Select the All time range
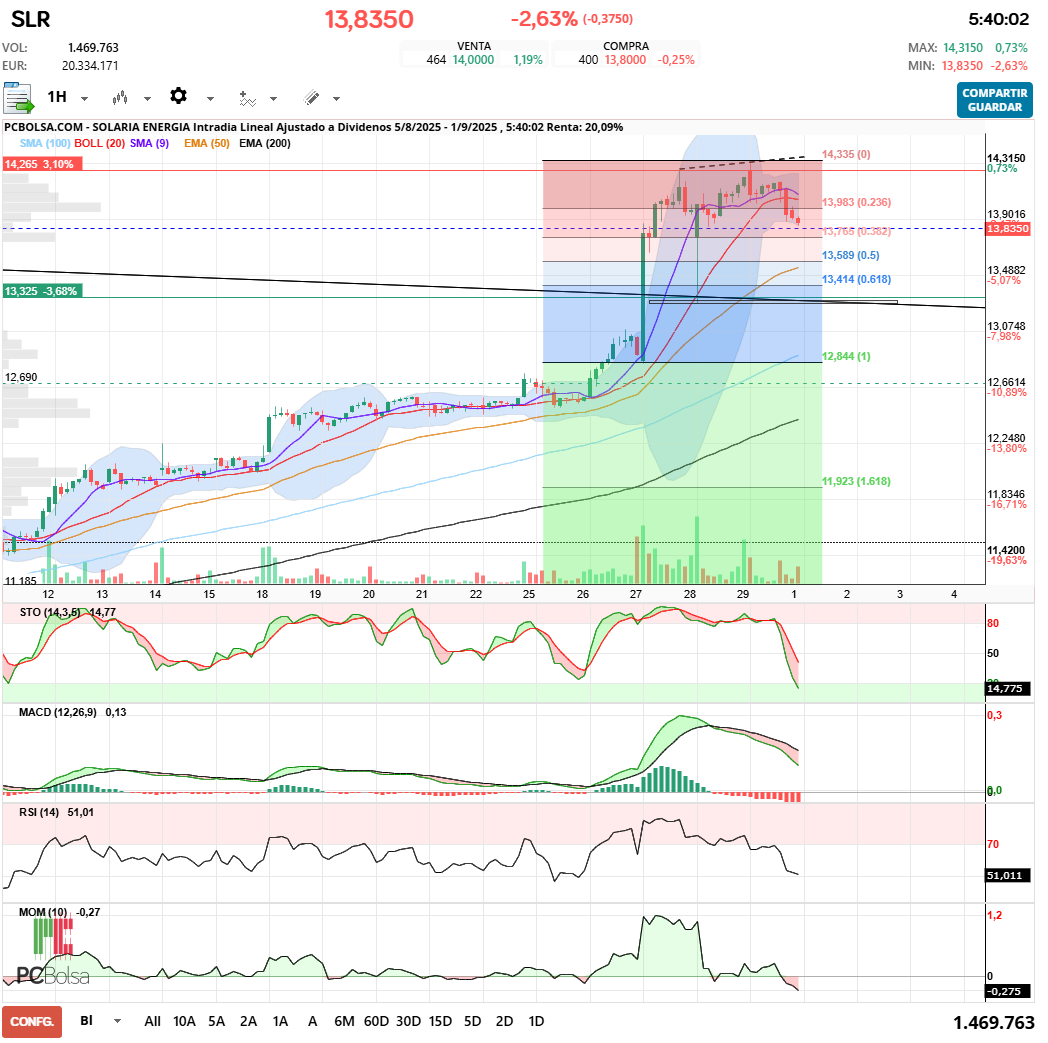Viewport: 1048px width, 1043px height. pyautogui.click(x=152, y=1021)
